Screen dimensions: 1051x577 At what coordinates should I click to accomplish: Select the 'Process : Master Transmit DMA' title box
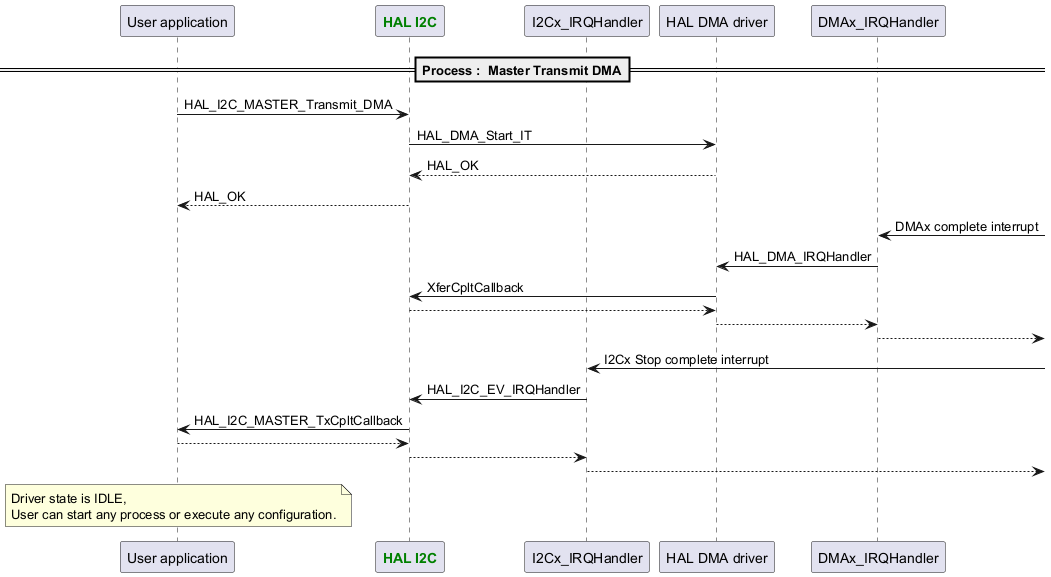tap(522, 70)
